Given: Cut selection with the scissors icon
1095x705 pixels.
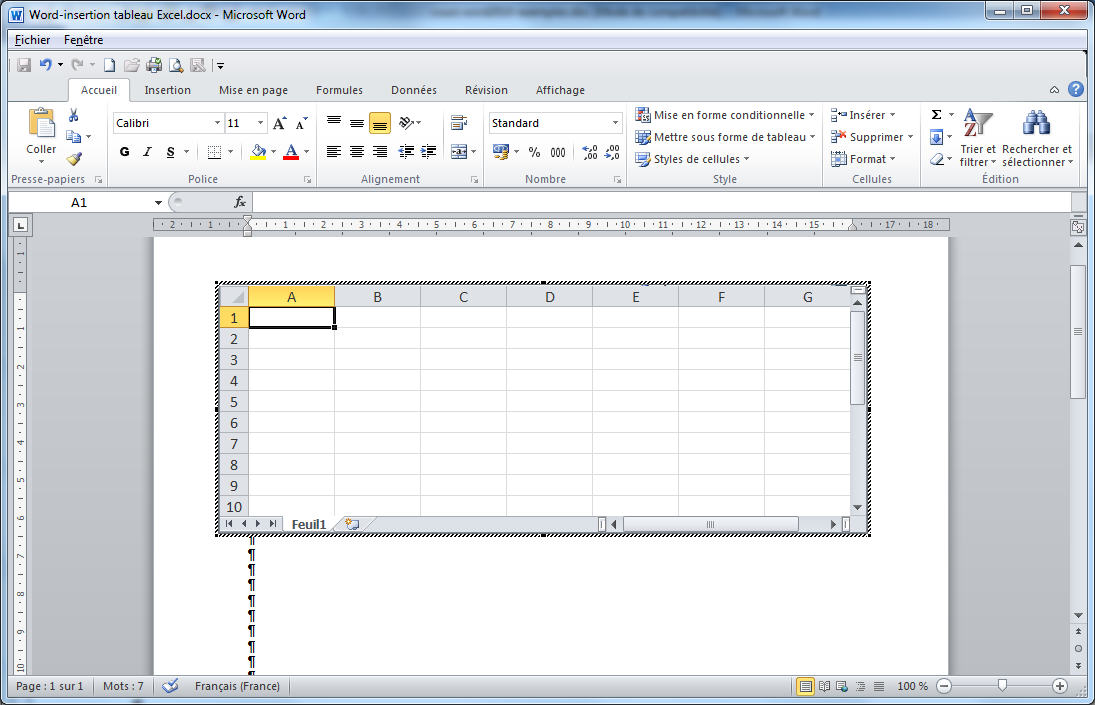Looking at the screenshot, I should pos(73,115).
